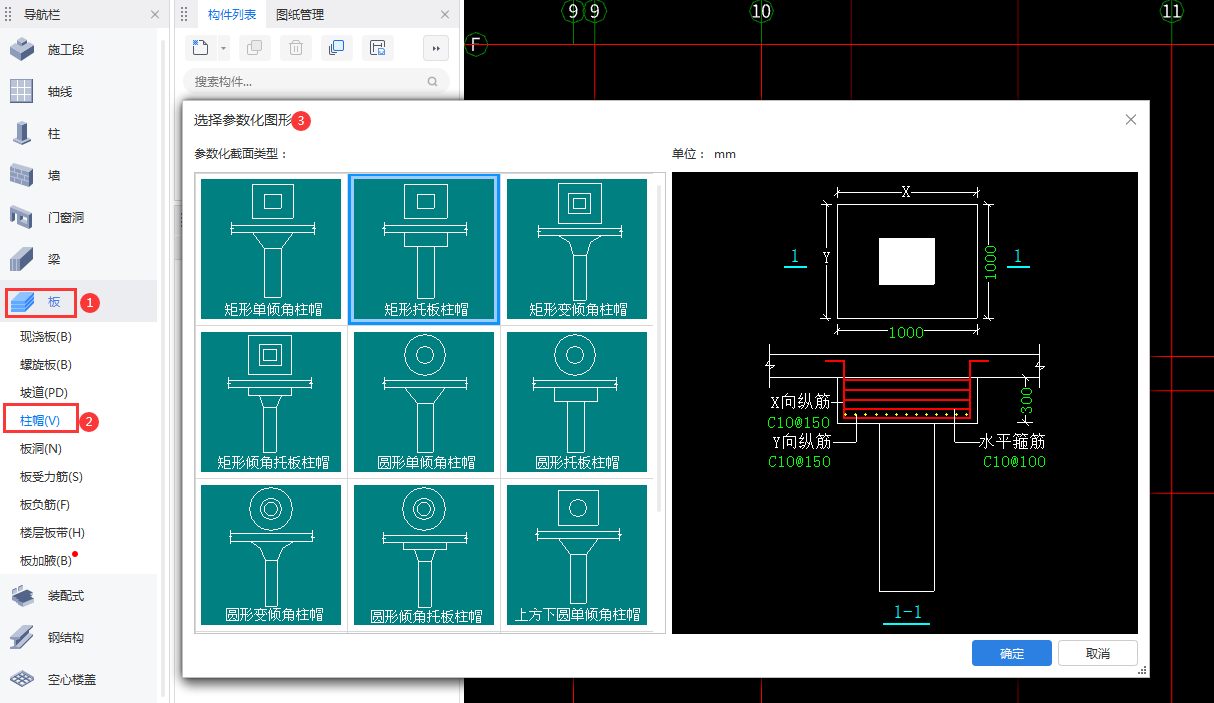
Task: Open the 空心楼盖 category icon
Action: [x=22, y=679]
